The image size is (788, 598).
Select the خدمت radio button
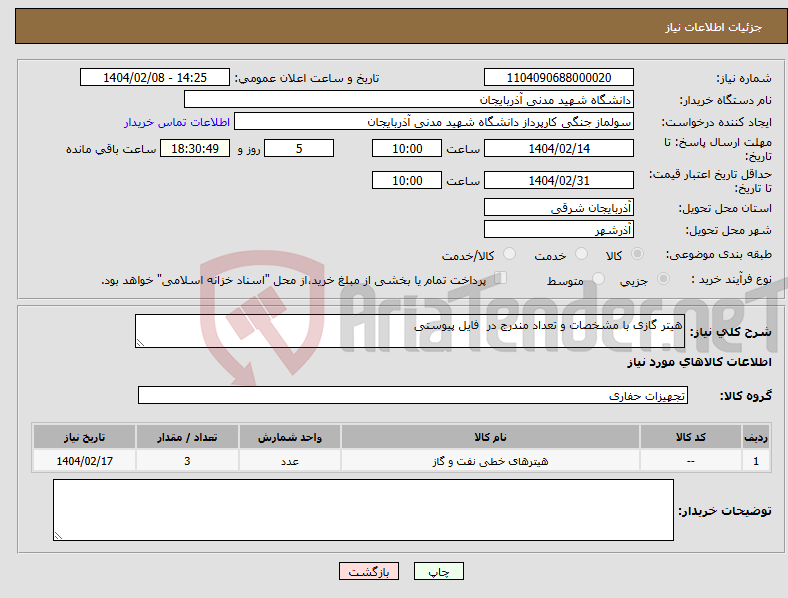pos(581,254)
